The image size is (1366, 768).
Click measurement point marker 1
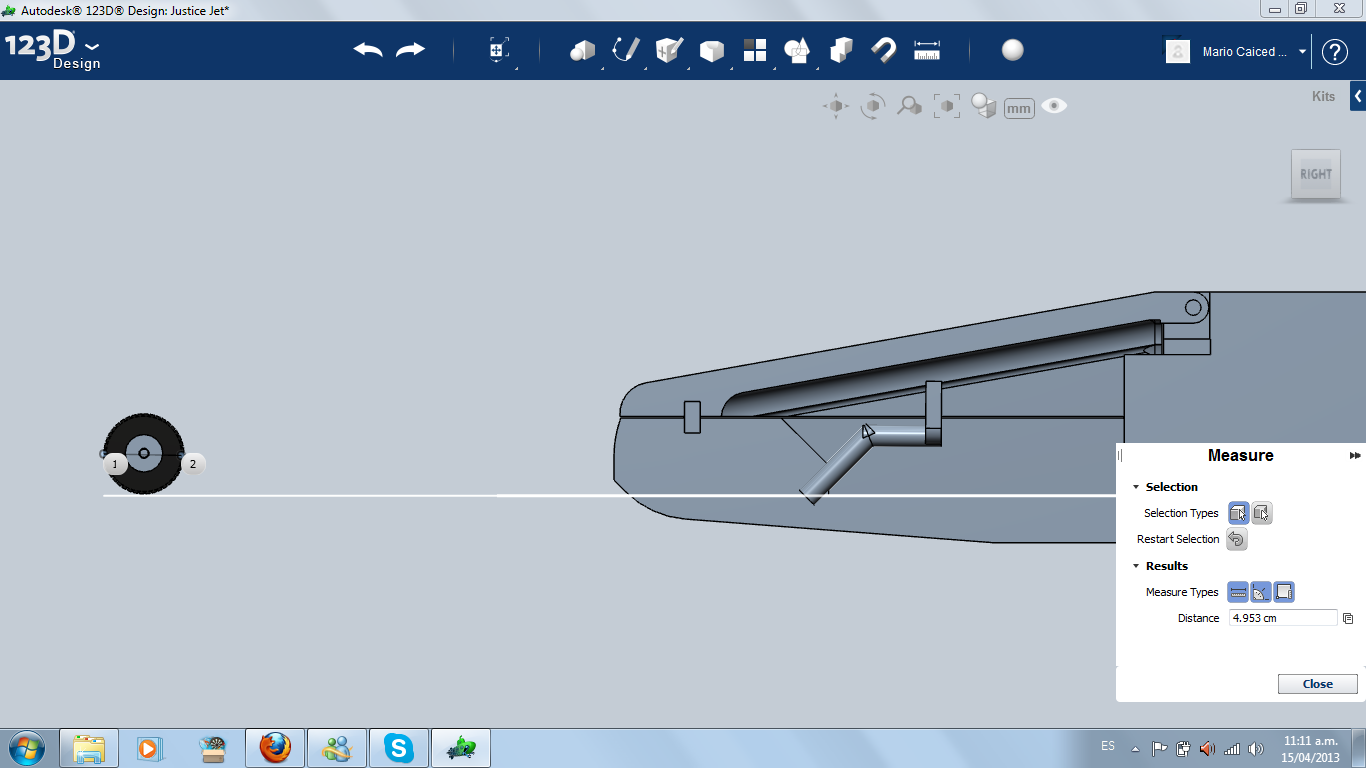click(115, 464)
